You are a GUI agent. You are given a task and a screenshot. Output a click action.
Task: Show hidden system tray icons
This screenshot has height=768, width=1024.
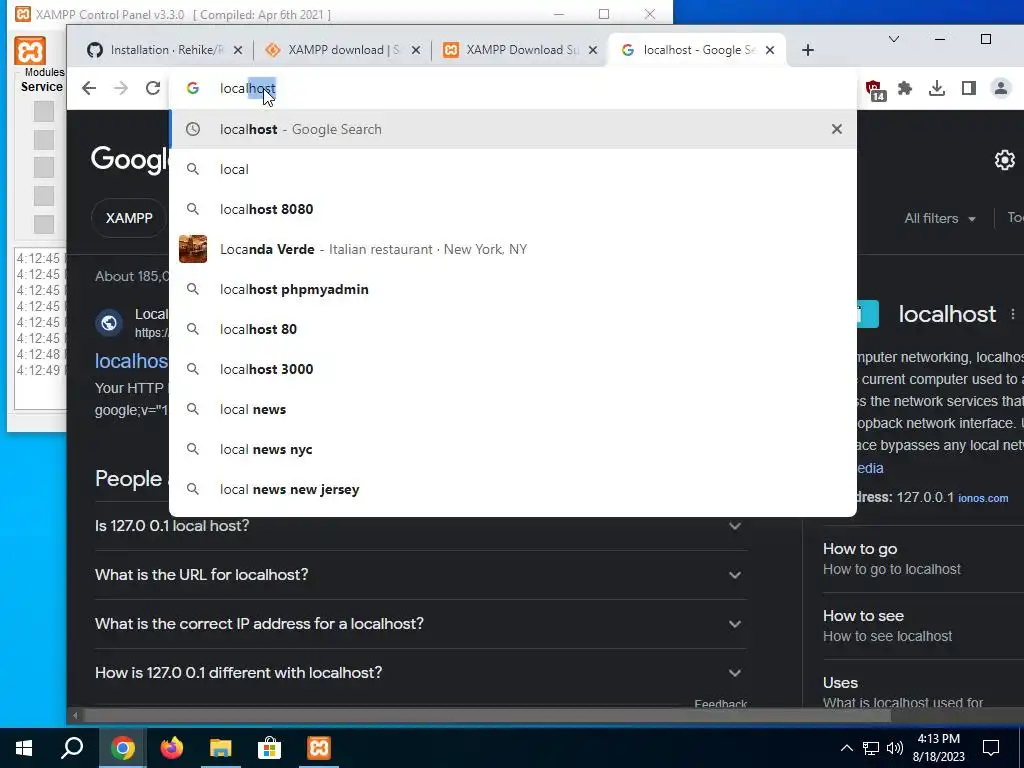[846, 748]
